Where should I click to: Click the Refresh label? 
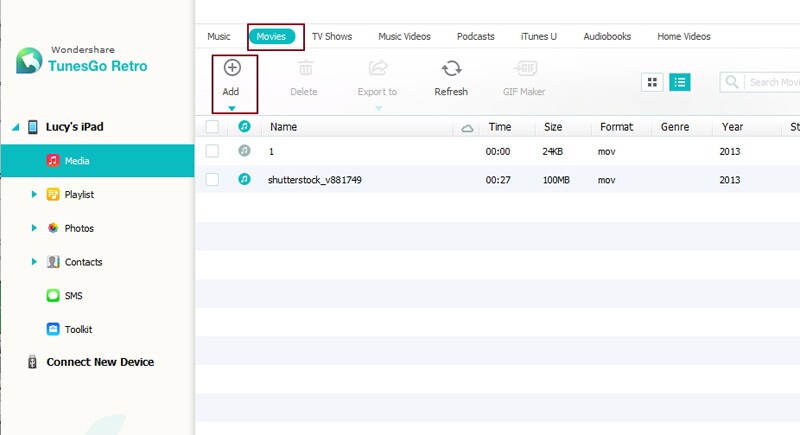pyautogui.click(x=451, y=92)
